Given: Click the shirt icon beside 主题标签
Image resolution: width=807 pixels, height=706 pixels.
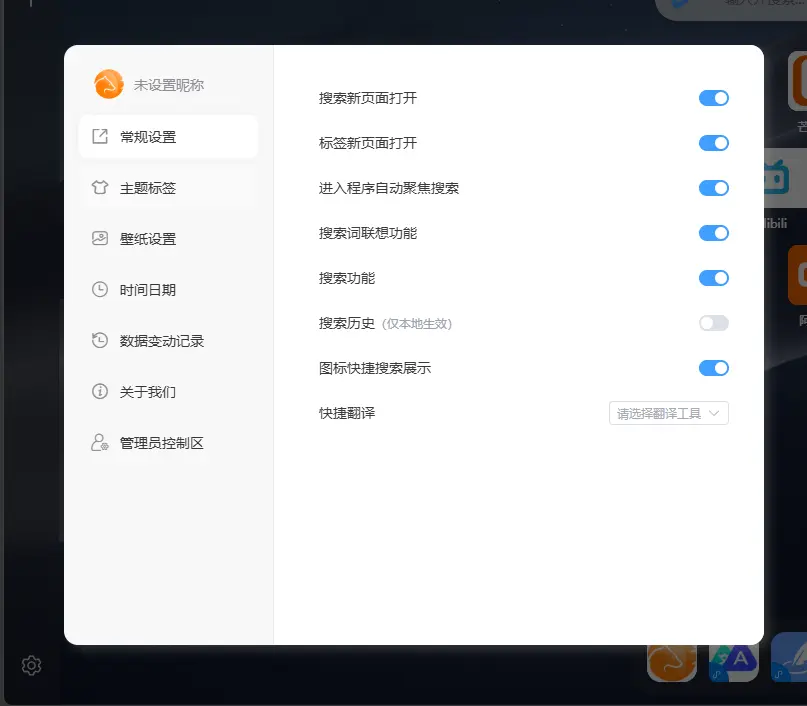Looking at the screenshot, I should 100,187.
